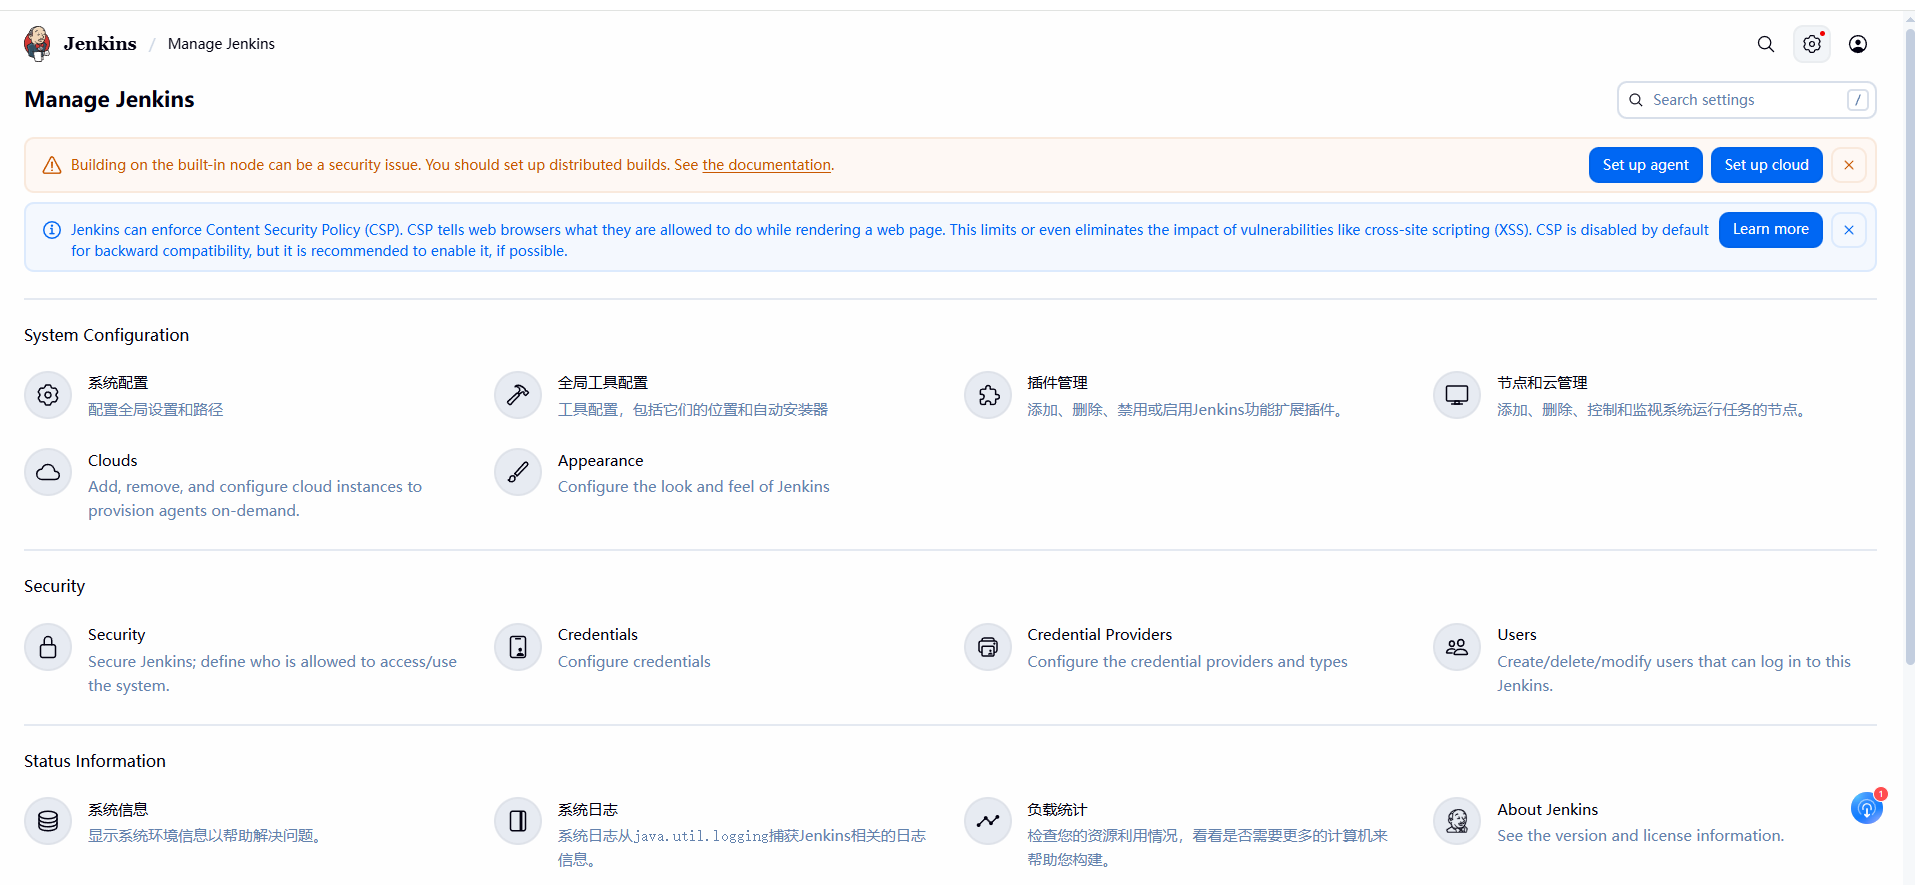The image size is (1915, 885).
Task: Click the info circle icon in CSP banner
Action: click(x=52, y=230)
